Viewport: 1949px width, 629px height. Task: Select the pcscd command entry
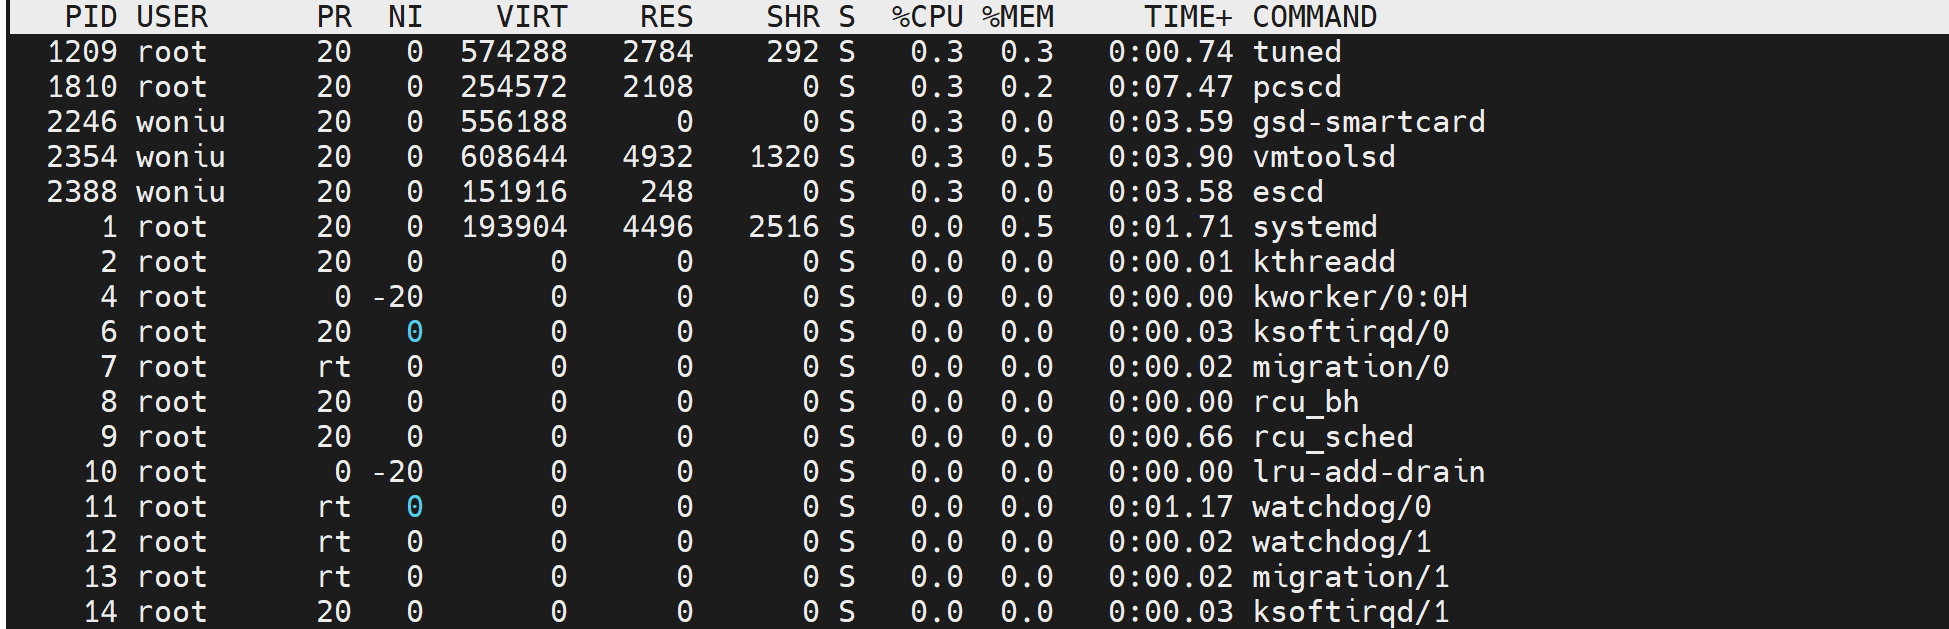[x=1296, y=87]
